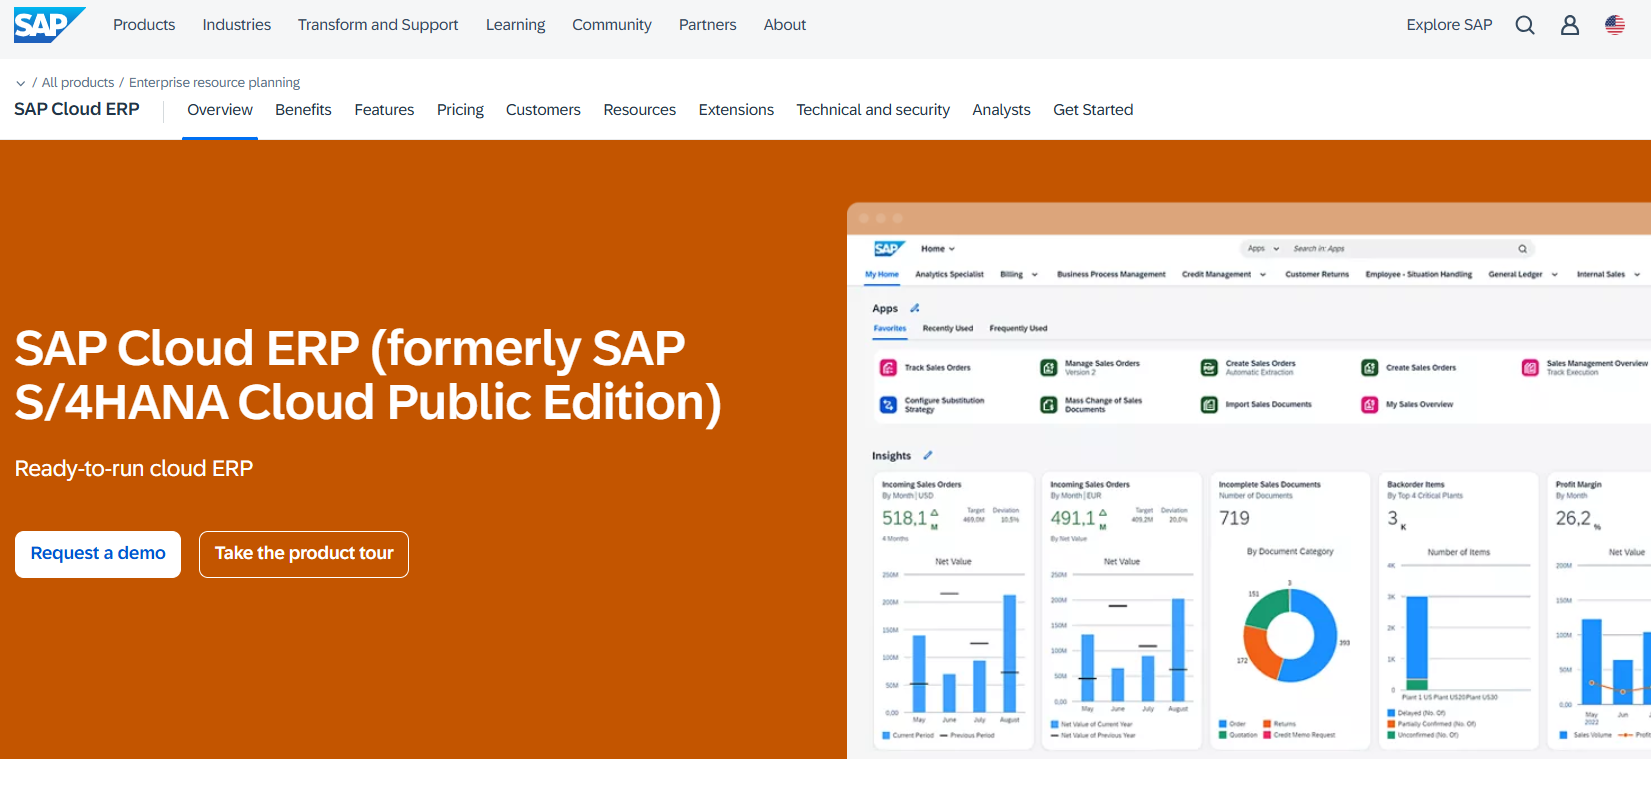Open the Apps dropdown in preview search
Screen dimensions: 1651x785
coord(1263,249)
